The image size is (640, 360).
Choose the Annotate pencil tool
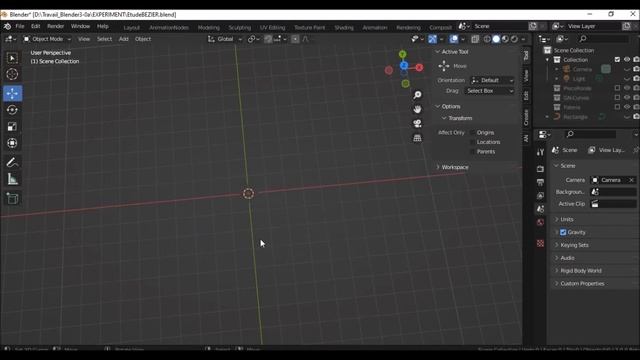12,162
